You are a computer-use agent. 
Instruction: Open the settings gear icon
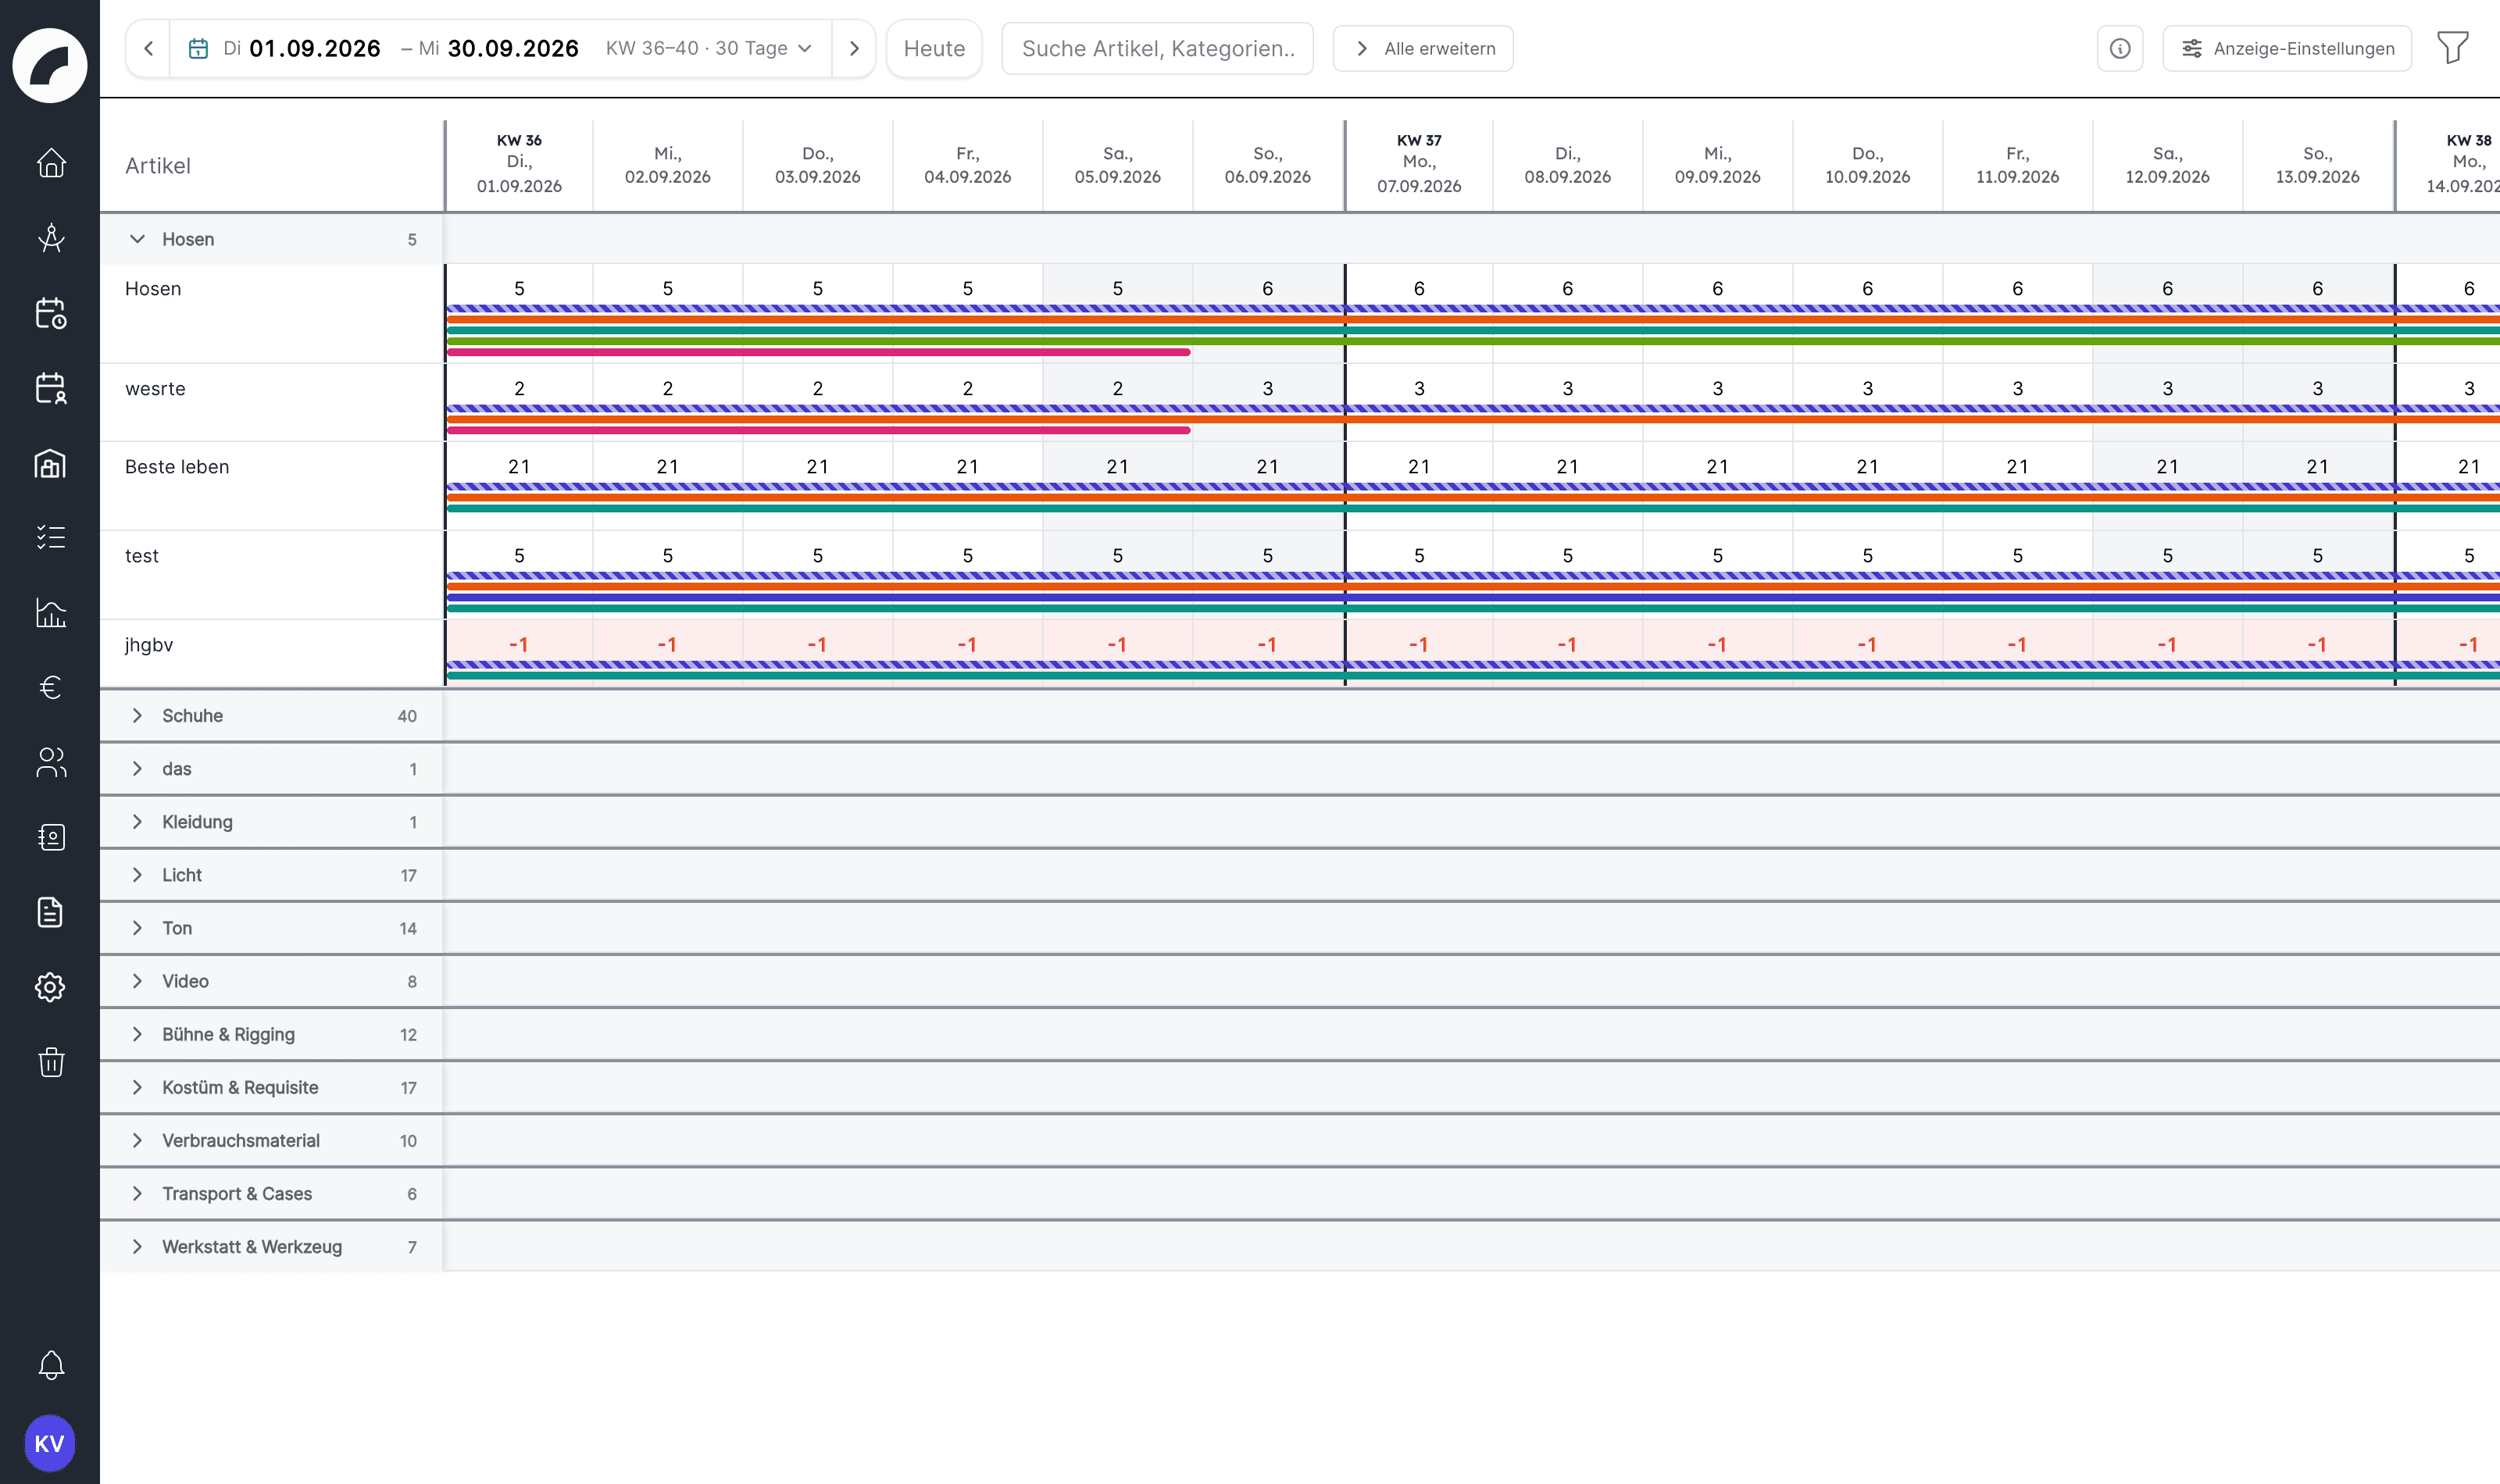tap(50, 987)
